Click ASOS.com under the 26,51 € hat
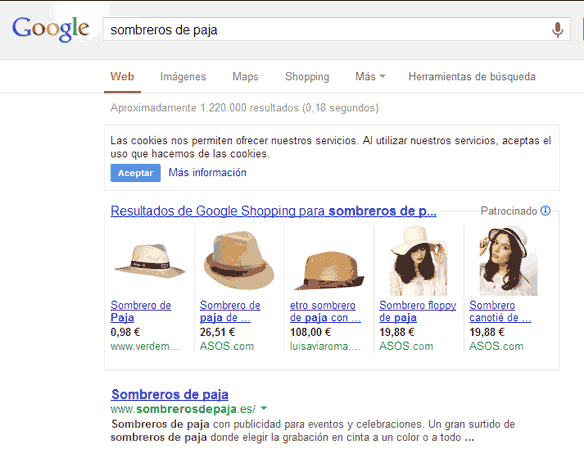 click(227, 346)
